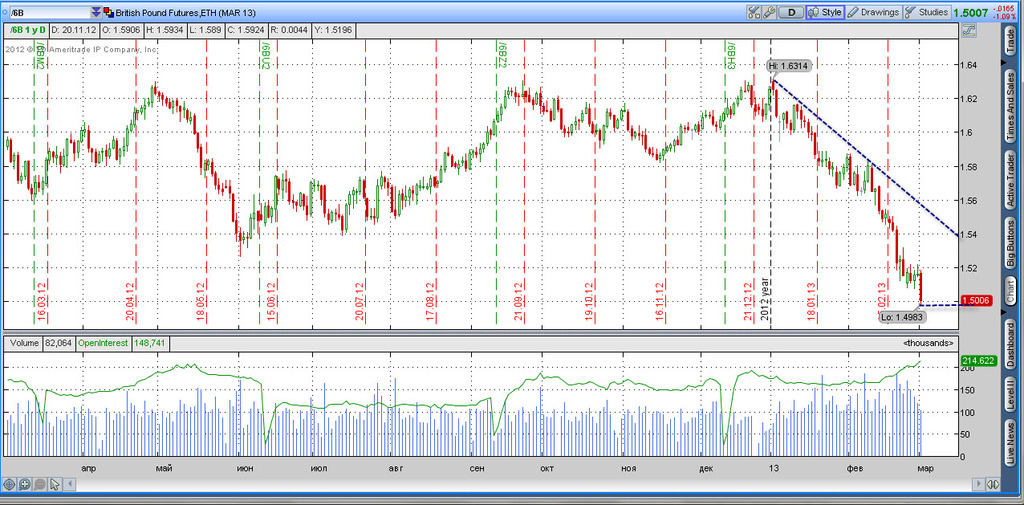Click the 16.03.12 expiration marker
This screenshot has width=1024, height=505.
(42, 301)
